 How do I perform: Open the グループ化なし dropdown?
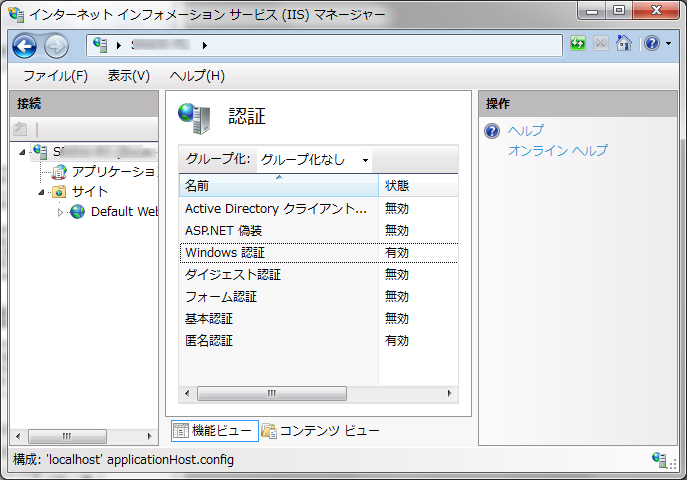(314, 159)
